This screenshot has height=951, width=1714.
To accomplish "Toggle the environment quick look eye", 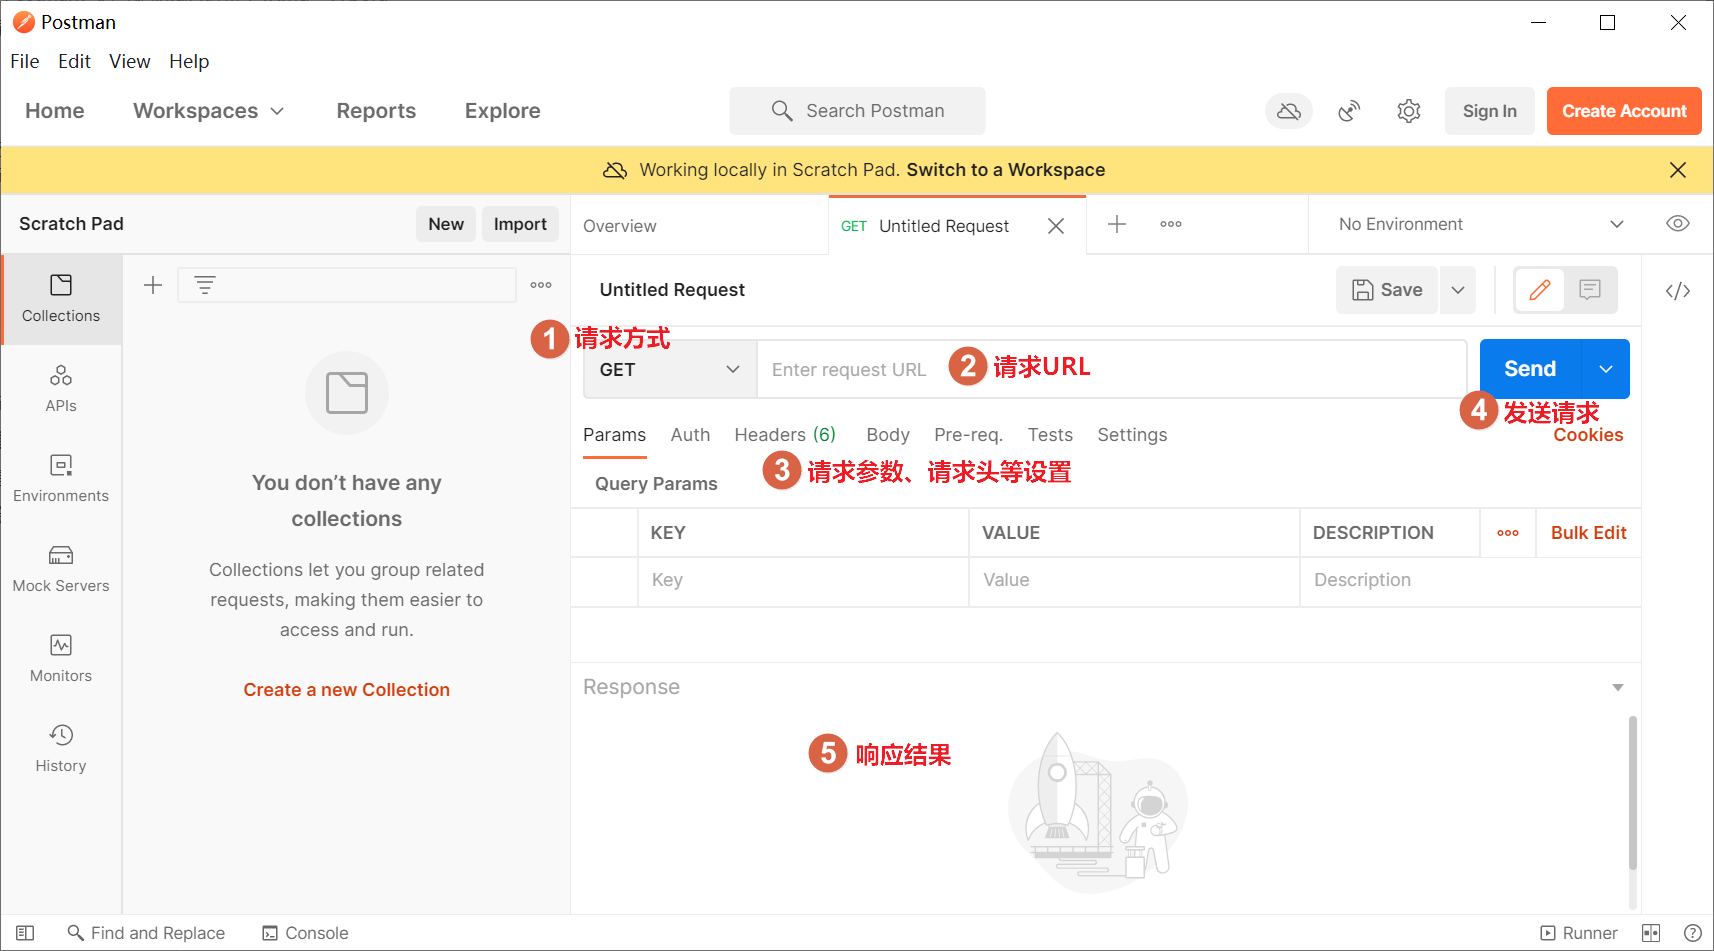I will [x=1677, y=224].
